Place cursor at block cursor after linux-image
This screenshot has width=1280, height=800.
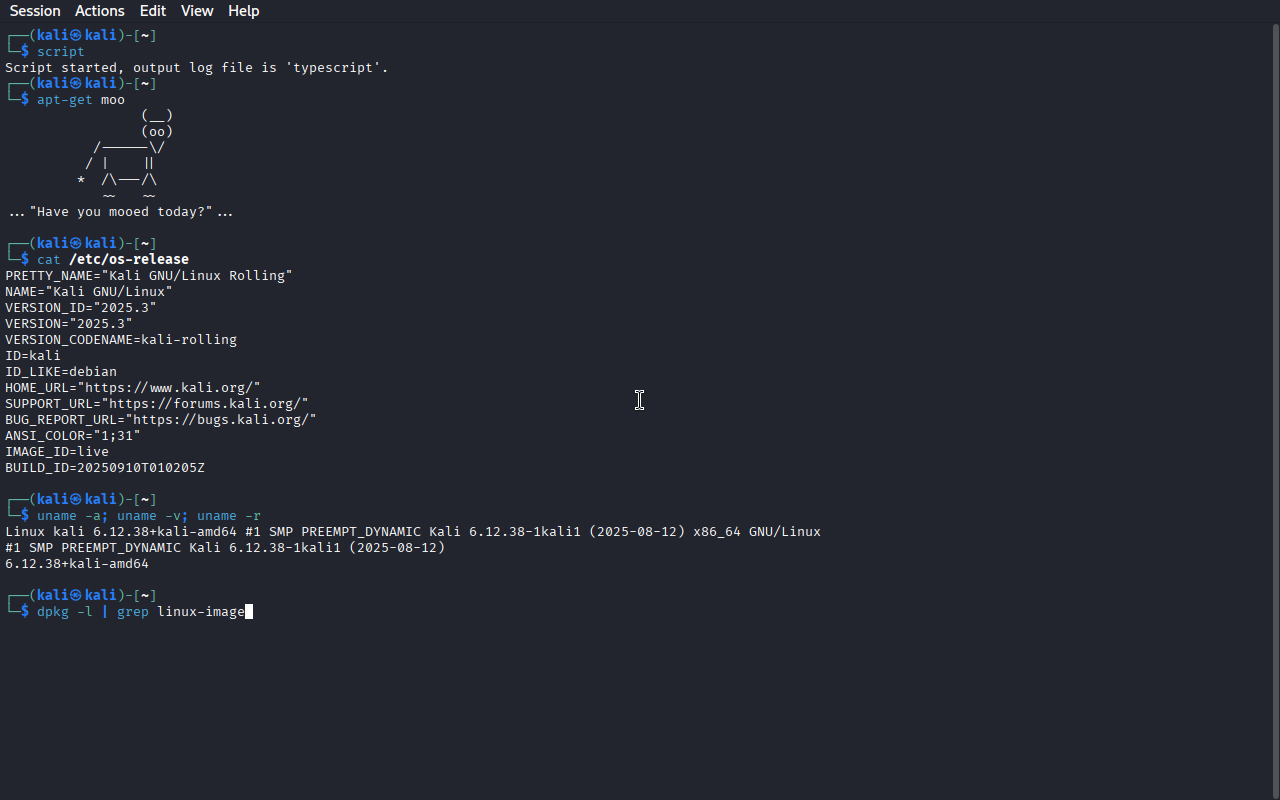tap(249, 611)
